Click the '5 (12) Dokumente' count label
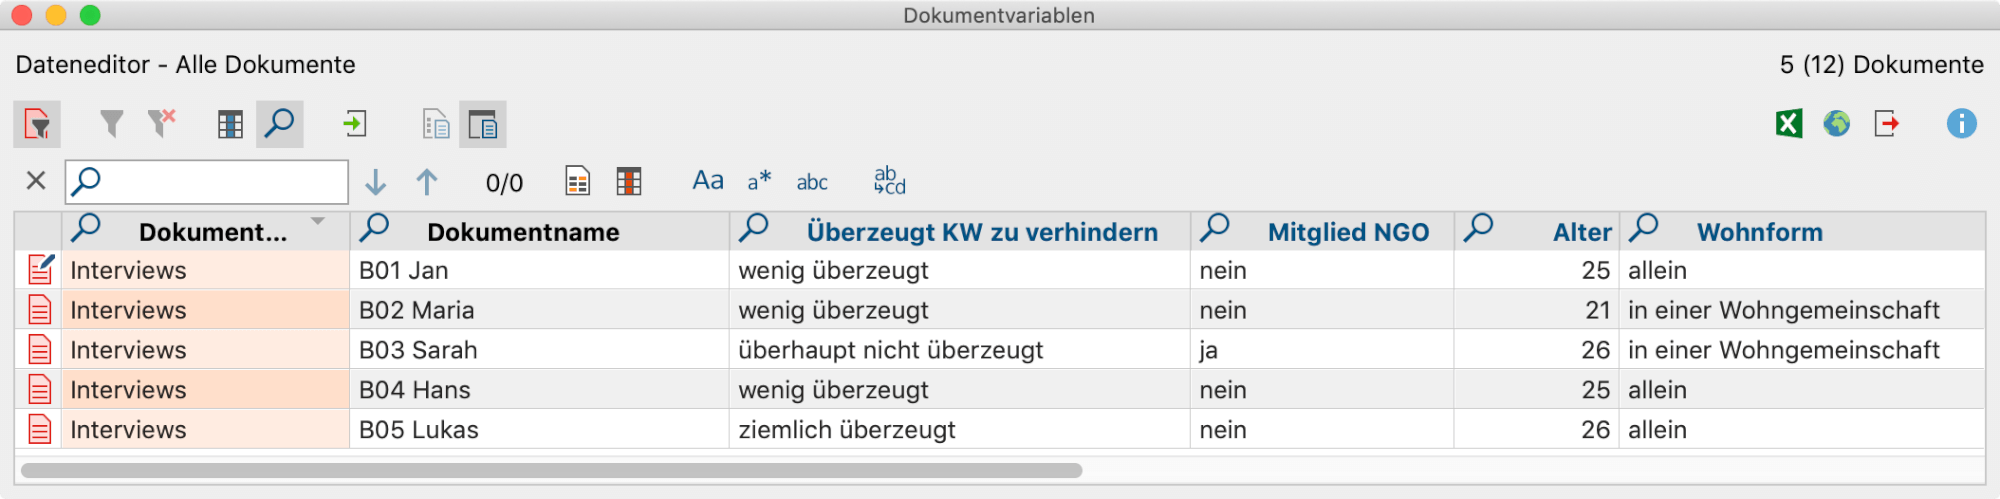Viewport: 2000px width, 499px height. coord(1881,65)
